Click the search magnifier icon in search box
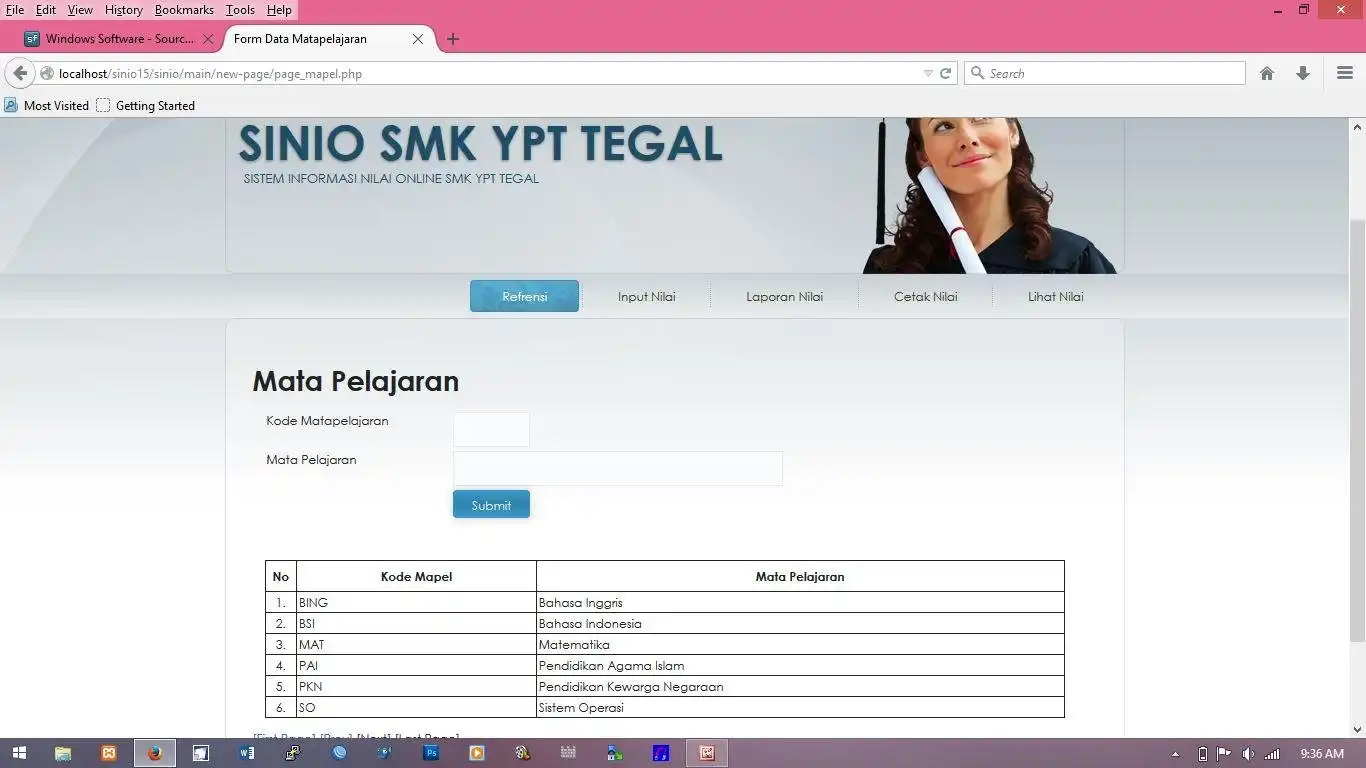Viewport: 1366px width, 768px height. (977, 73)
